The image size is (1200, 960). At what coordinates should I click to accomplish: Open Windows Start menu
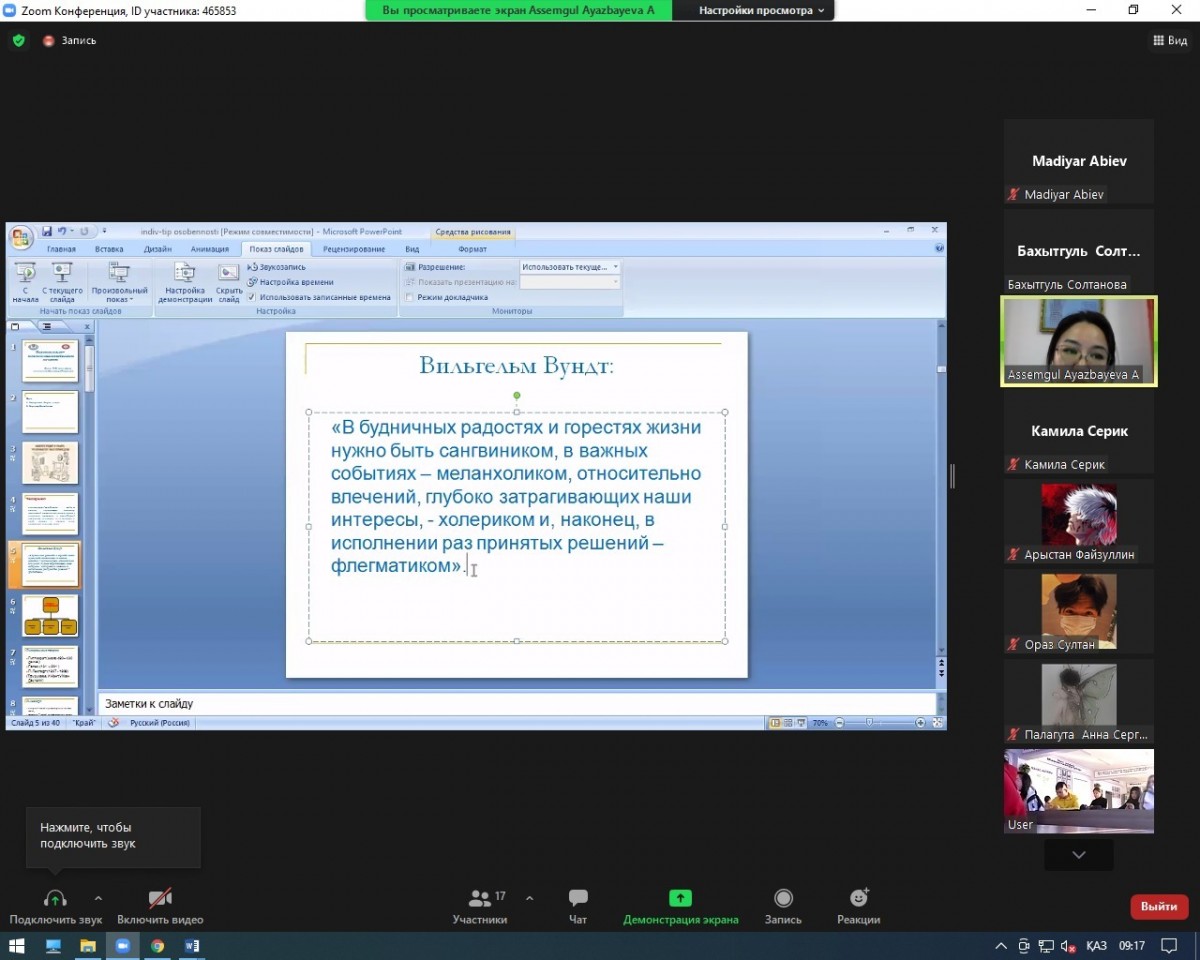[17, 945]
